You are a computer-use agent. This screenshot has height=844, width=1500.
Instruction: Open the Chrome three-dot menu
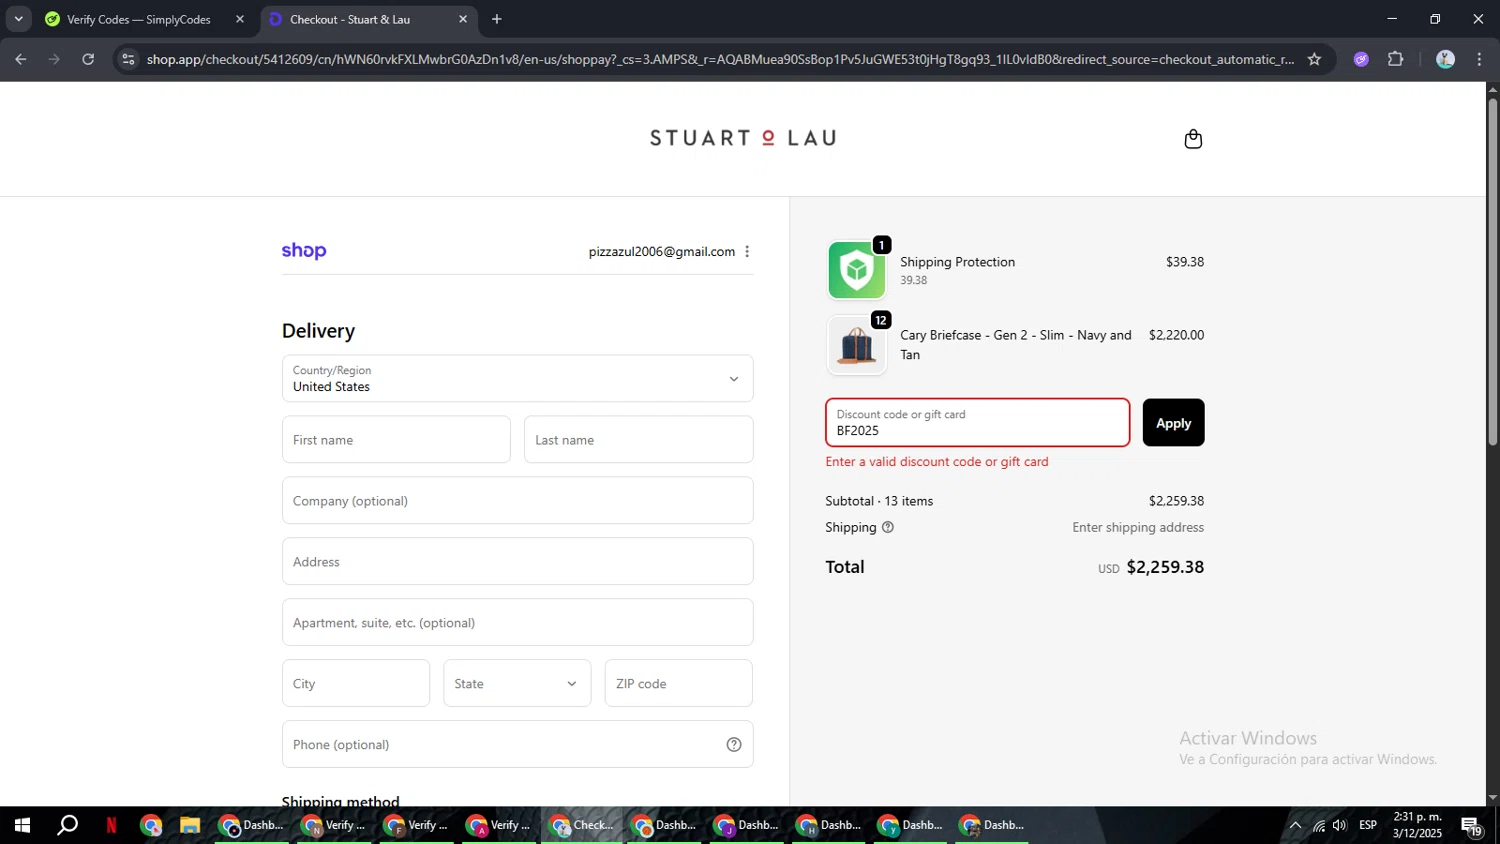(1480, 59)
